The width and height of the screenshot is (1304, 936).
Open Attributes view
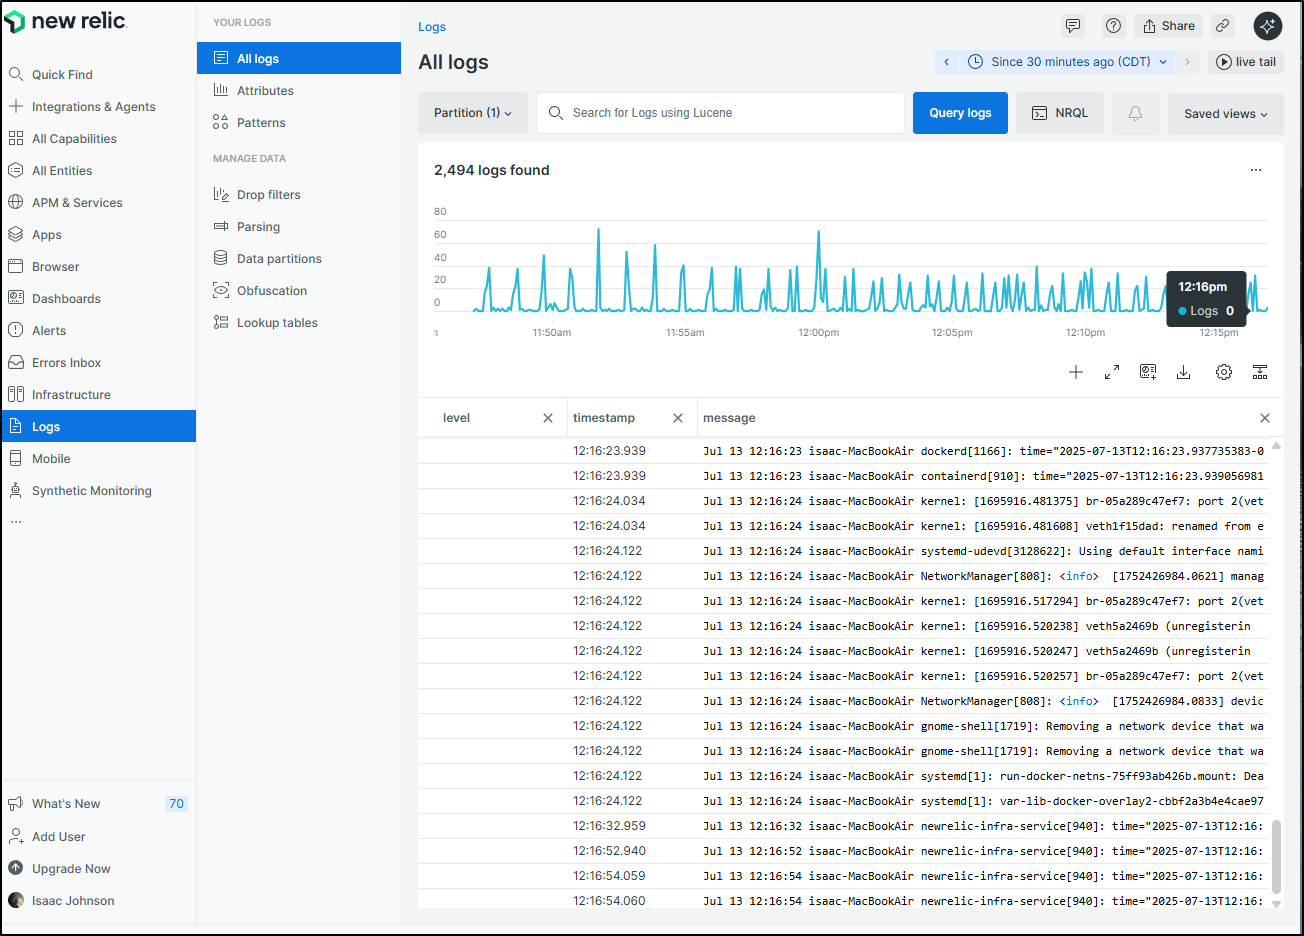point(299,90)
